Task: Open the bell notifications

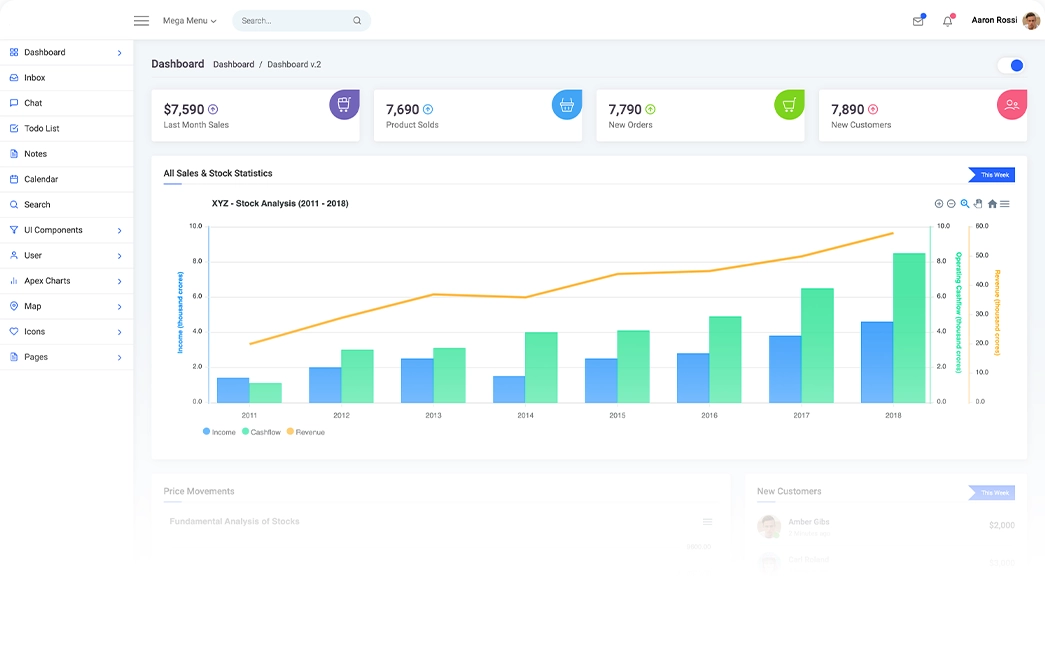Action: 948,21
